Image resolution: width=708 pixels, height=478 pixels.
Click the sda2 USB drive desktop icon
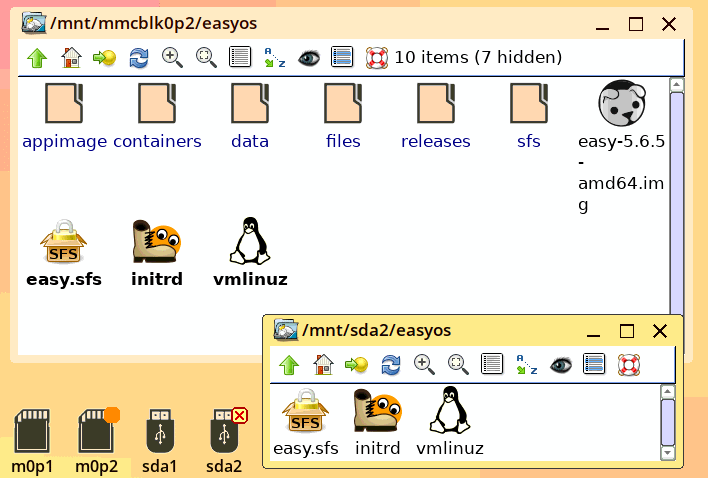[x=224, y=441]
